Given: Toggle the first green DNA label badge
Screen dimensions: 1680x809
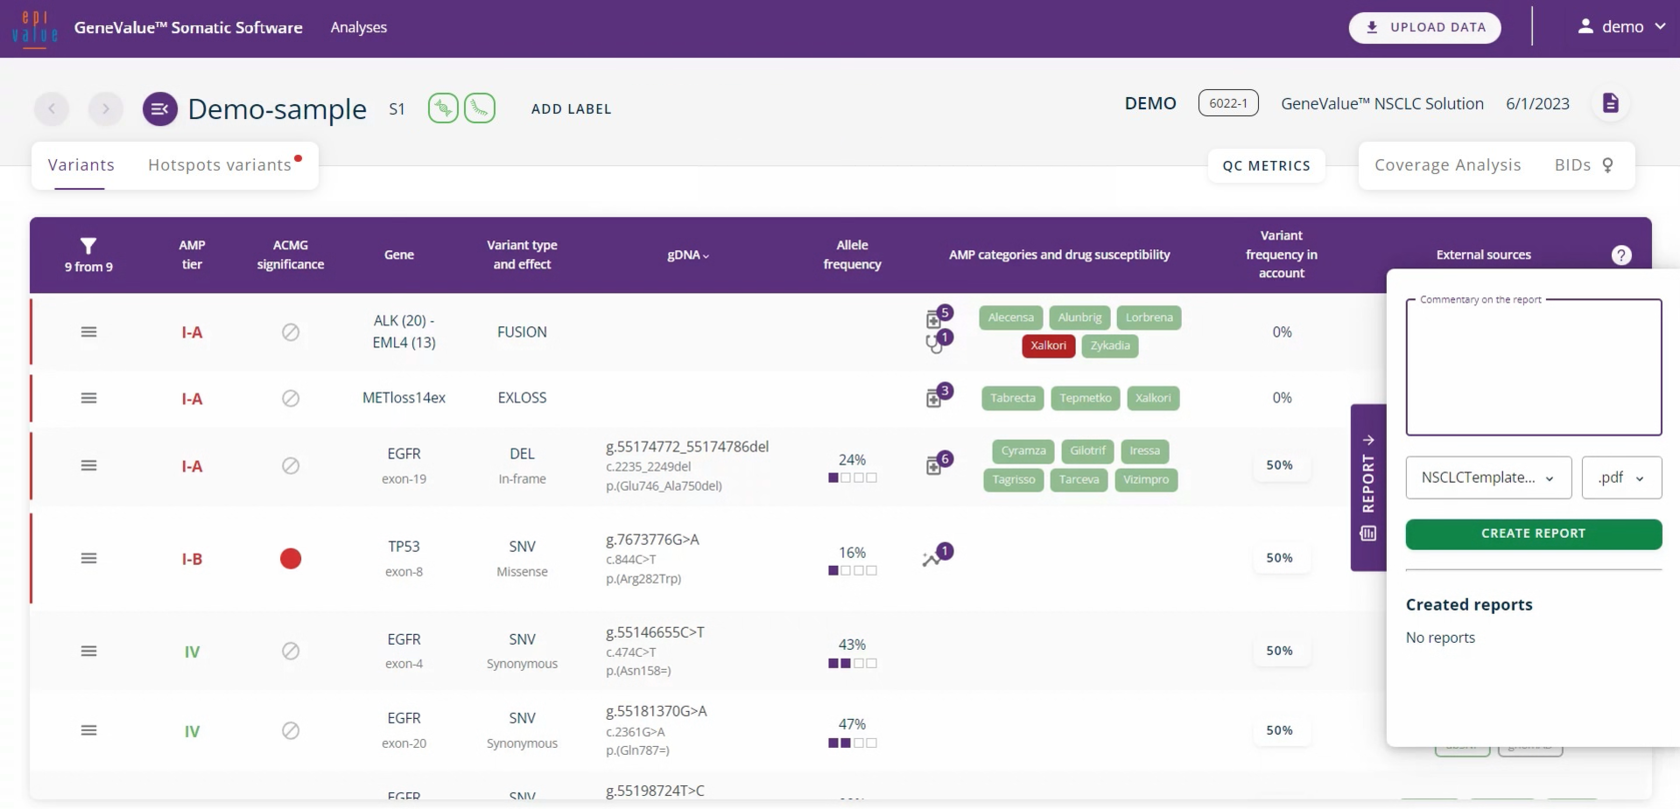Looking at the screenshot, I should 443,108.
